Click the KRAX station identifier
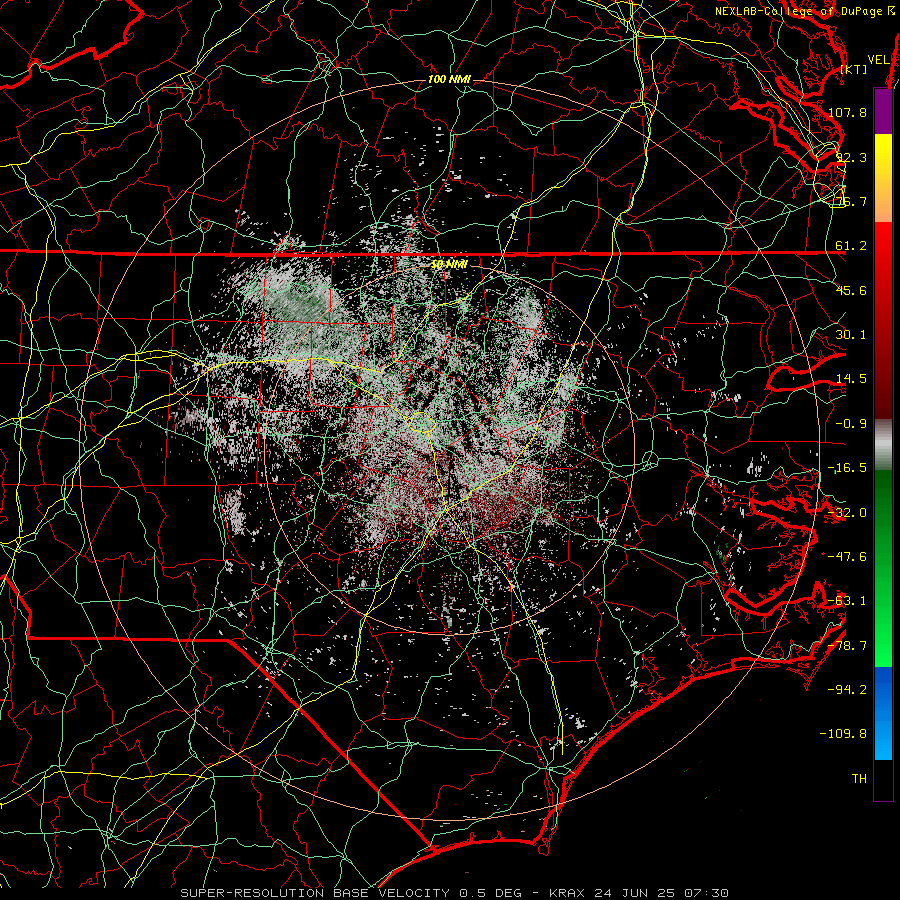900x900 pixels. [x=567, y=893]
